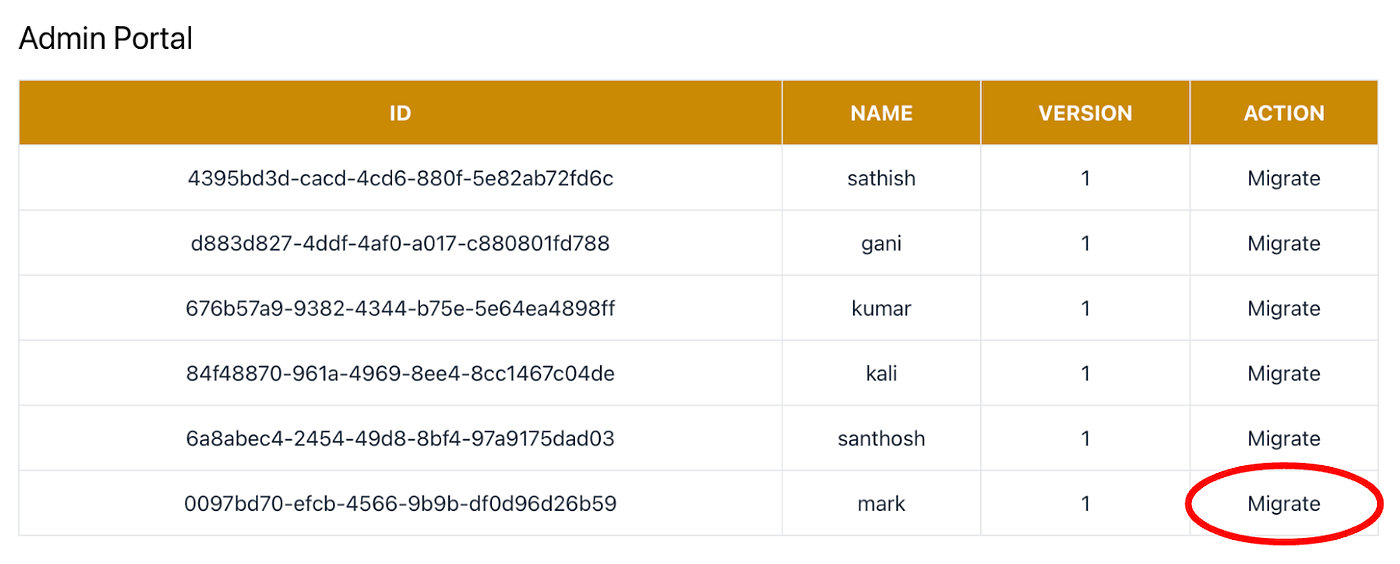Click the name cell sathish
The height and width of the screenshot is (564, 1400).
(881, 179)
